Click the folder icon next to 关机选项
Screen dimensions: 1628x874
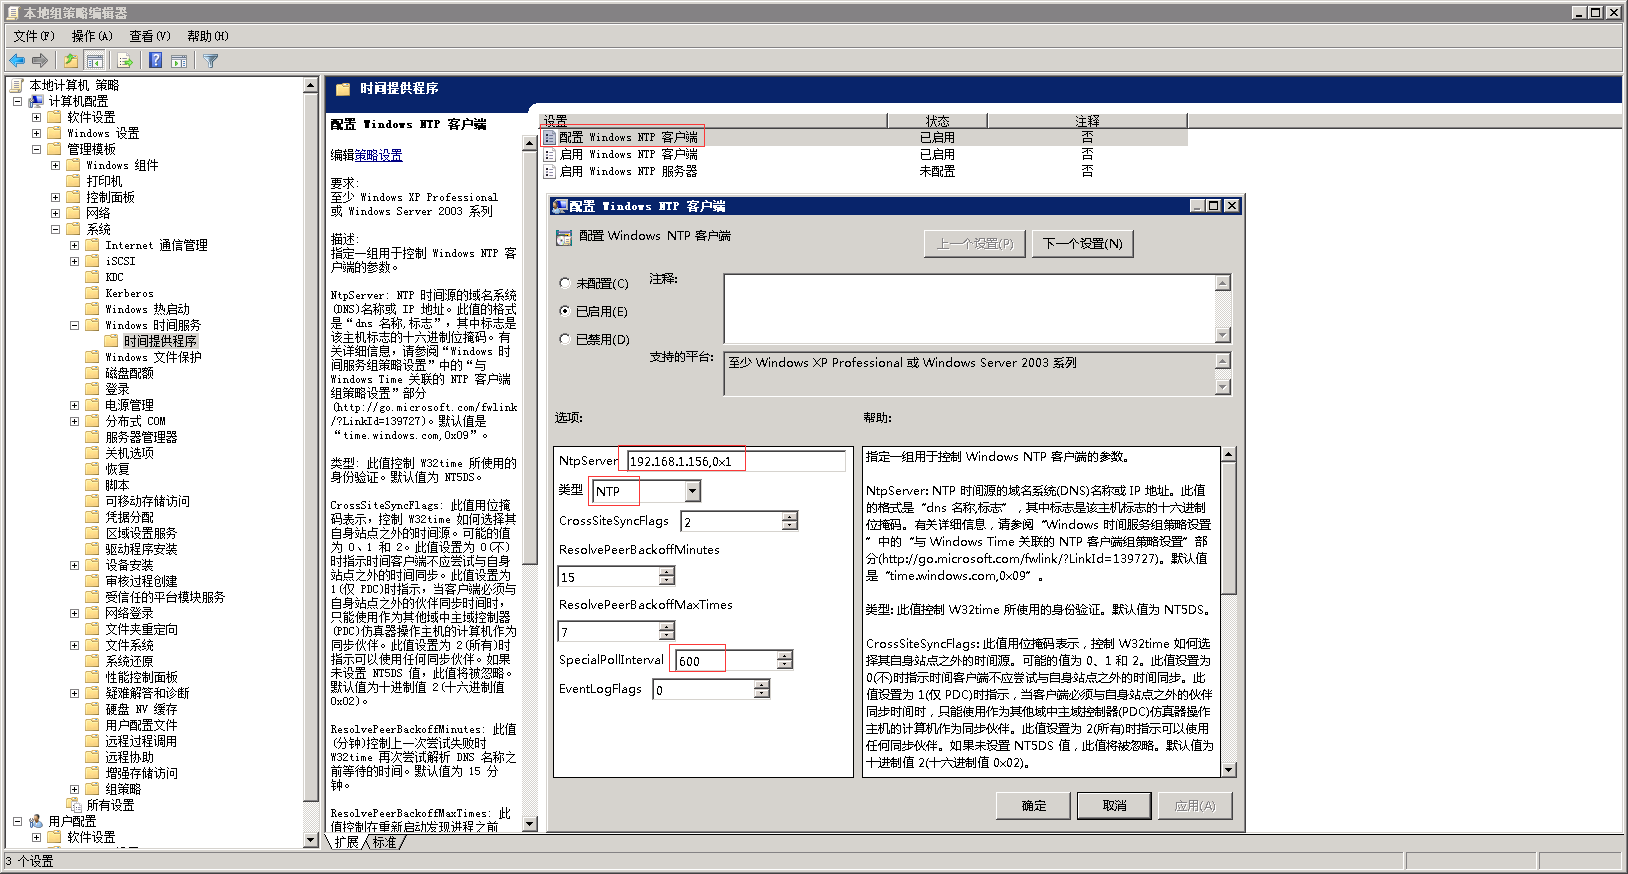tap(93, 453)
